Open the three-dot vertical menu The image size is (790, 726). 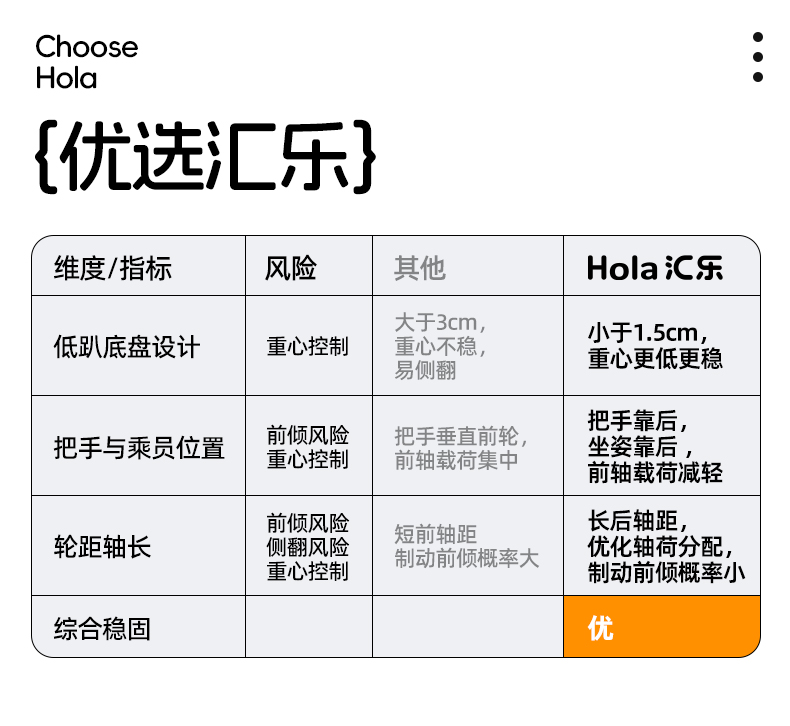pos(758,58)
